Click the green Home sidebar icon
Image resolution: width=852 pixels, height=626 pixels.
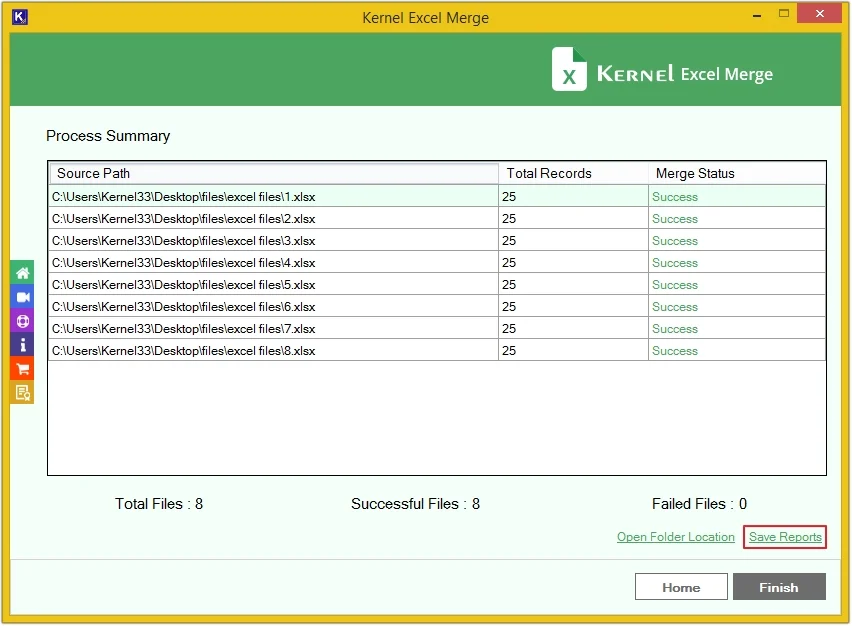(x=22, y=273)
